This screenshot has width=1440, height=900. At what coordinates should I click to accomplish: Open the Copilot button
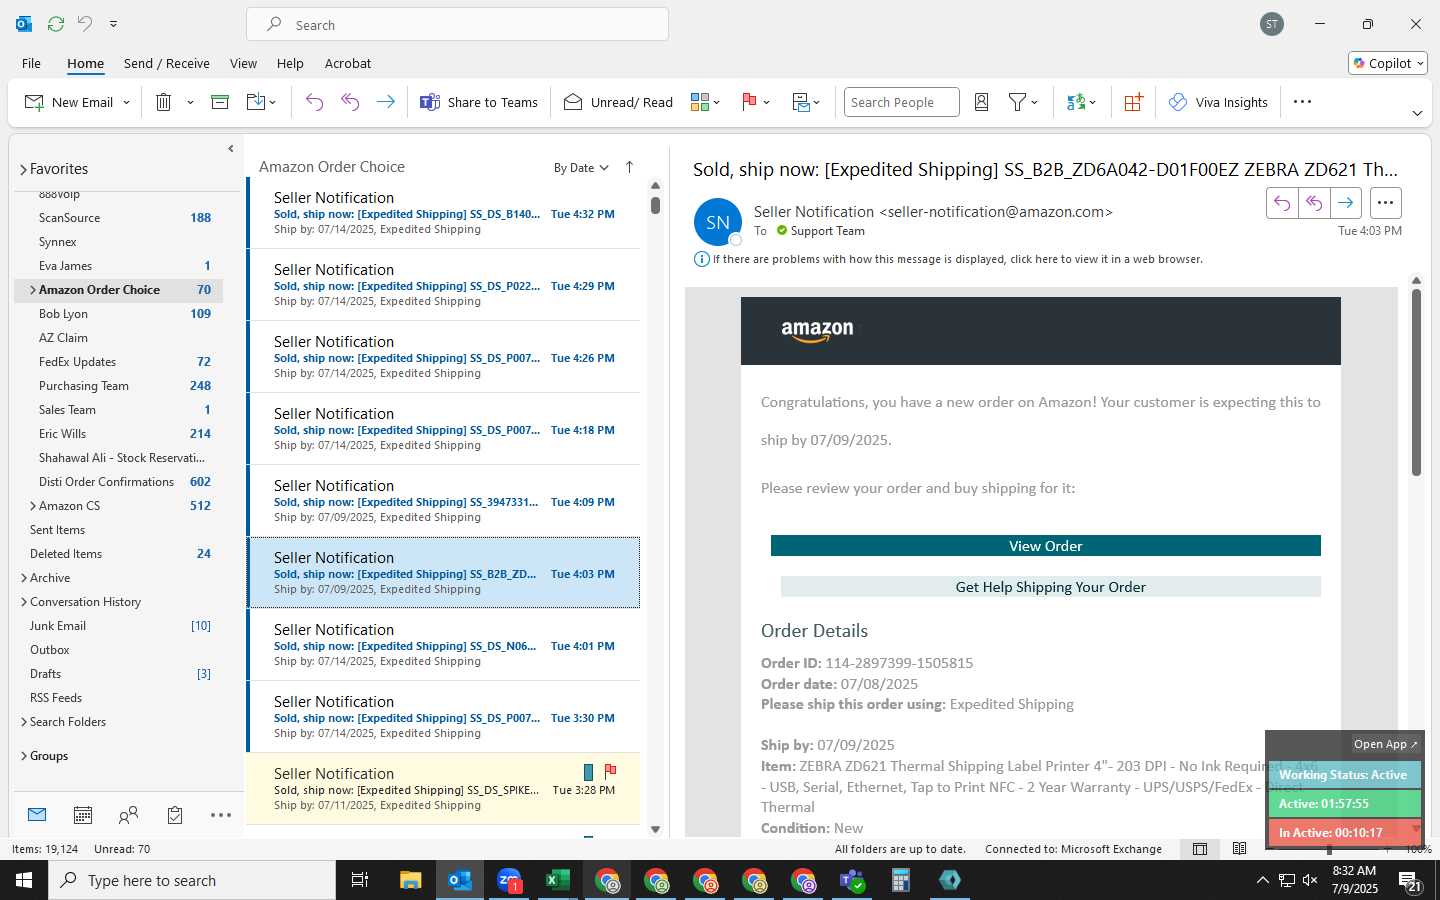(x=1388, y=63)
